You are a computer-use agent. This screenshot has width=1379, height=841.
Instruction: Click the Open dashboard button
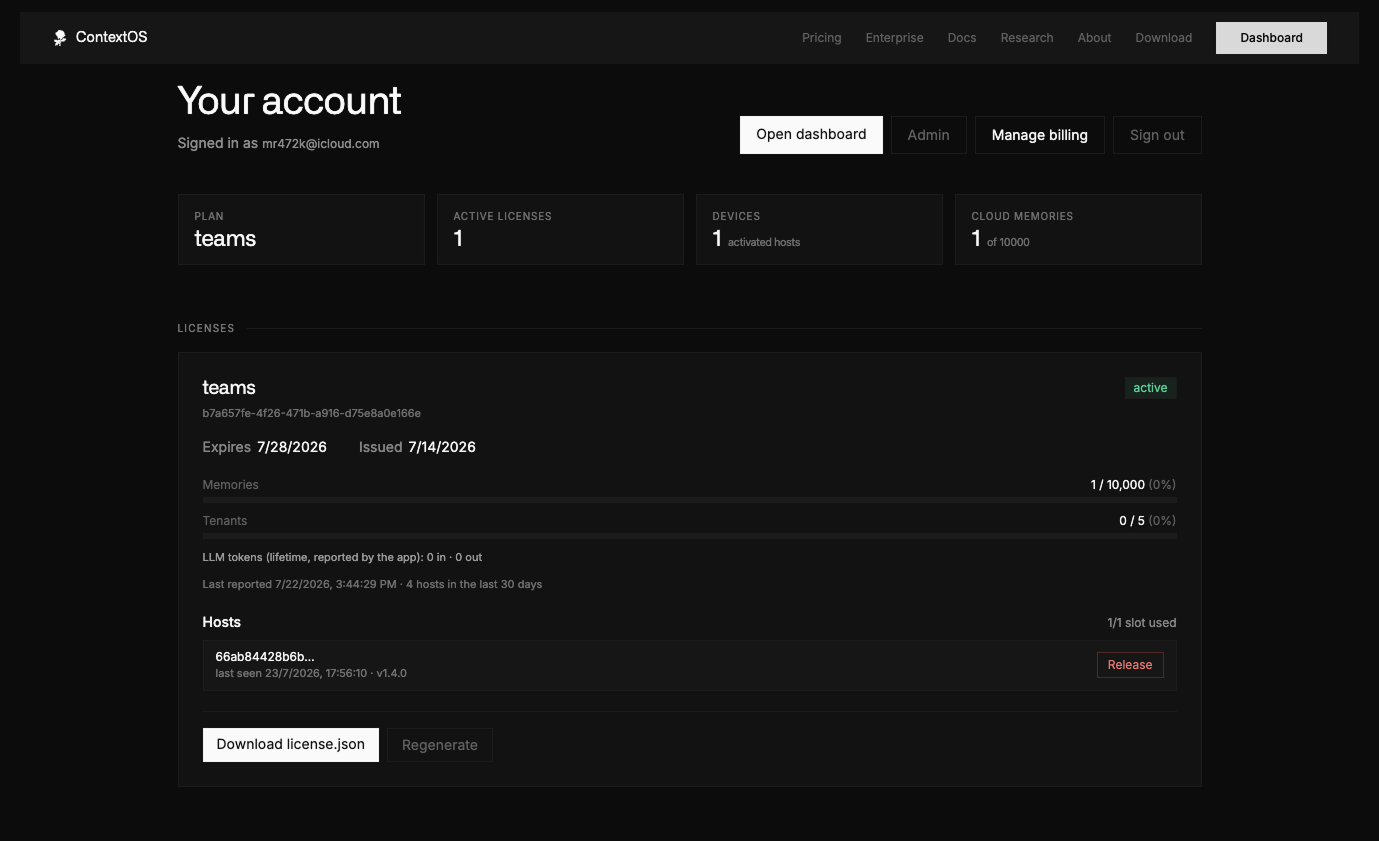click(x=811, y=135)
